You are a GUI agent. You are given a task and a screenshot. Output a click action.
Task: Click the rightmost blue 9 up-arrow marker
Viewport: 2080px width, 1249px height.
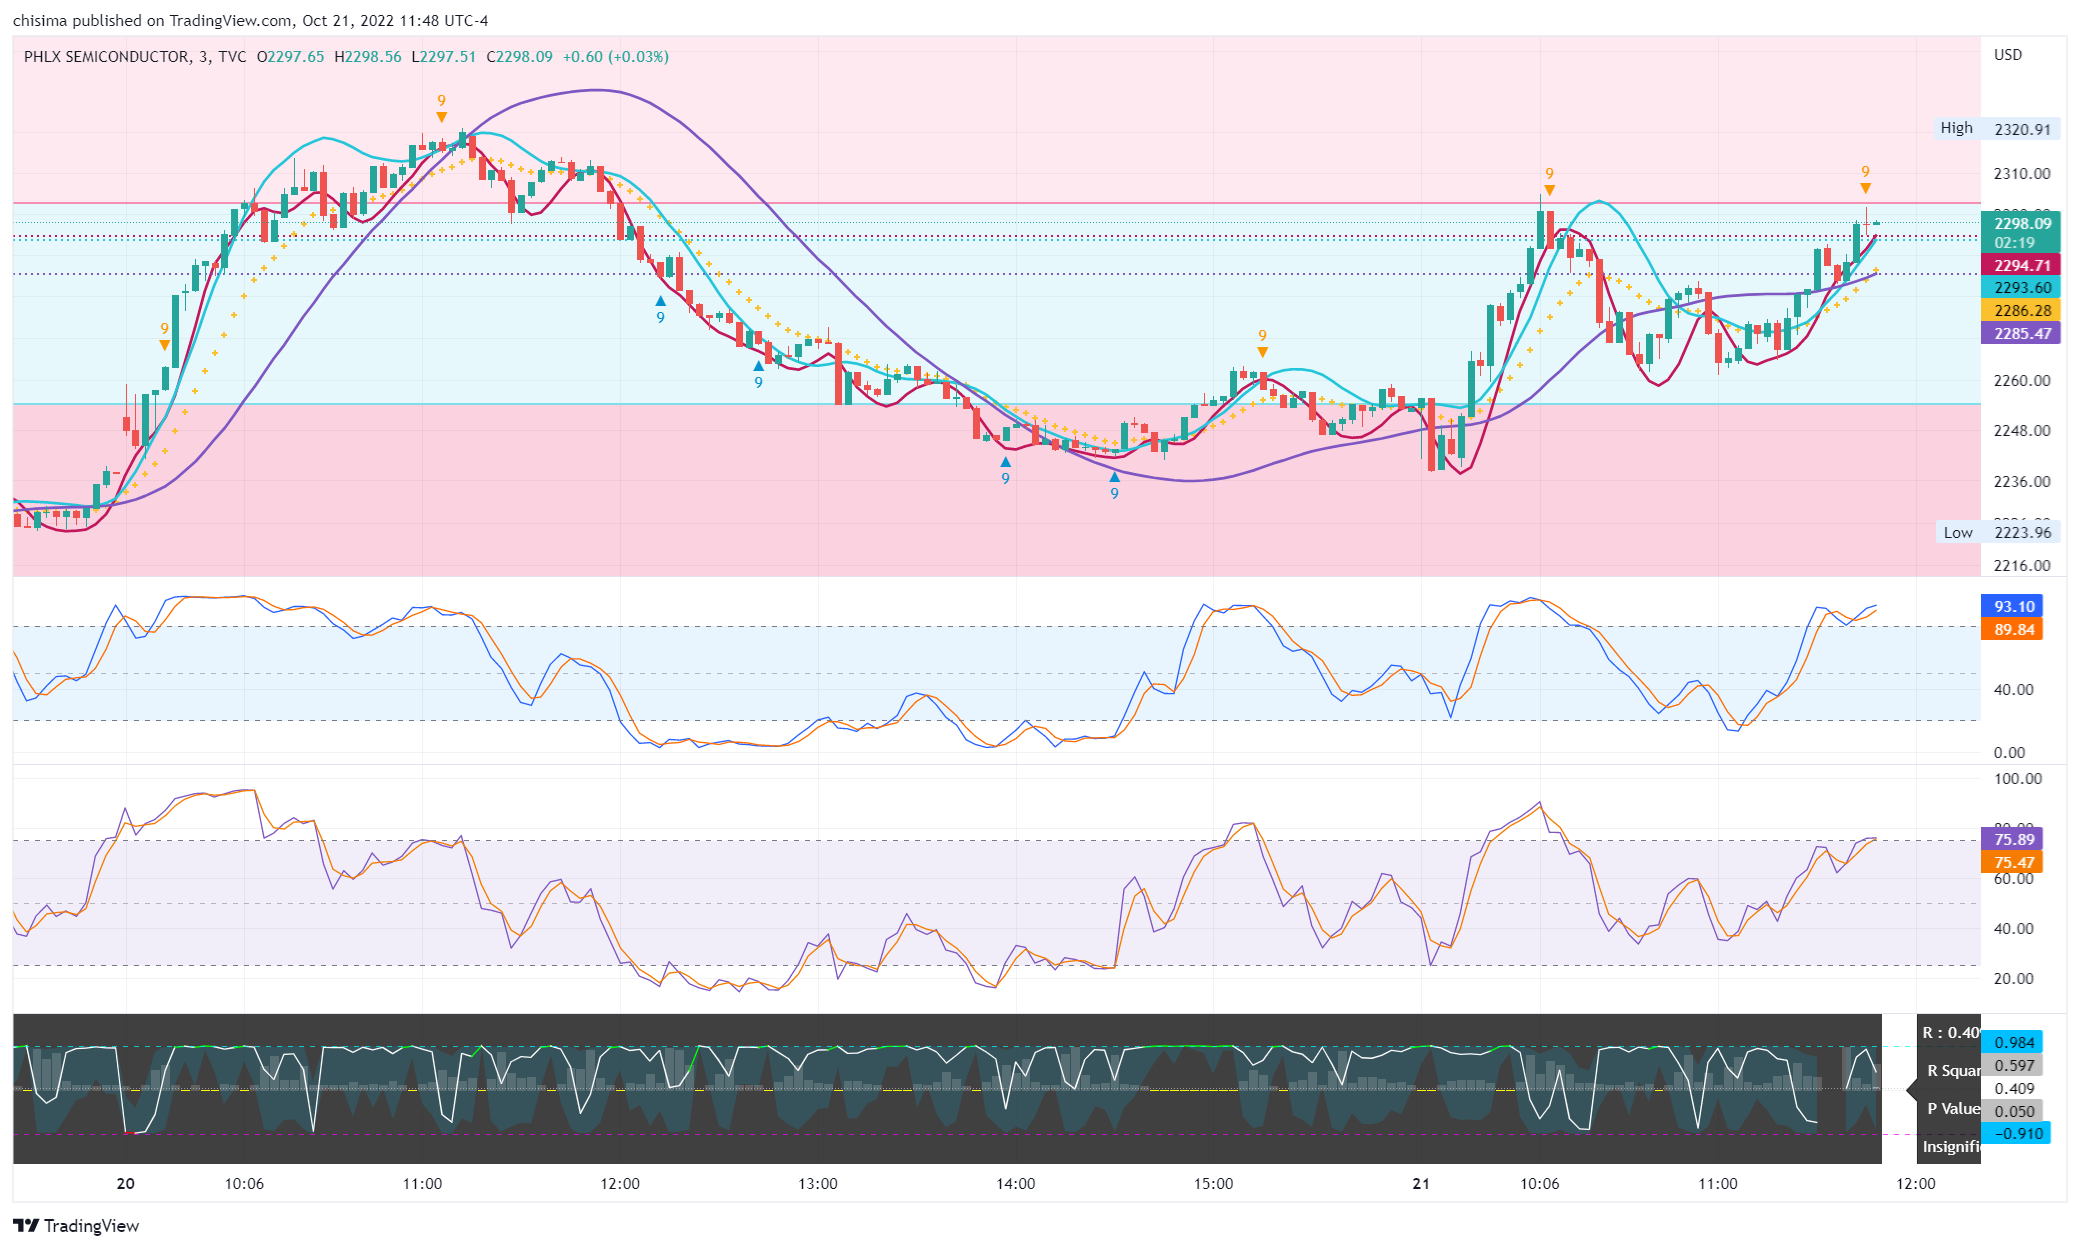point(1114,485)
